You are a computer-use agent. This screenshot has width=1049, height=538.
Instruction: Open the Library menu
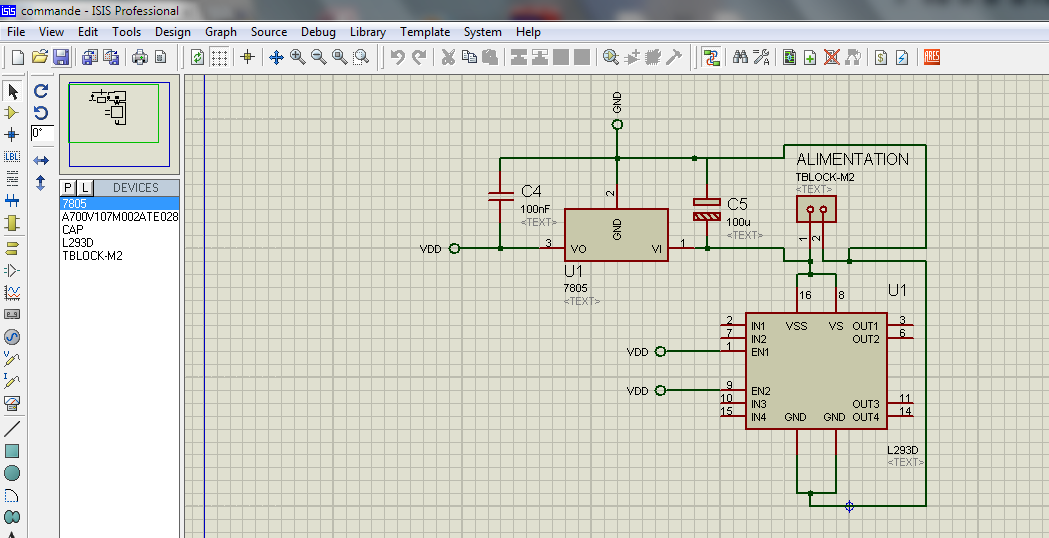pos(367,32)
